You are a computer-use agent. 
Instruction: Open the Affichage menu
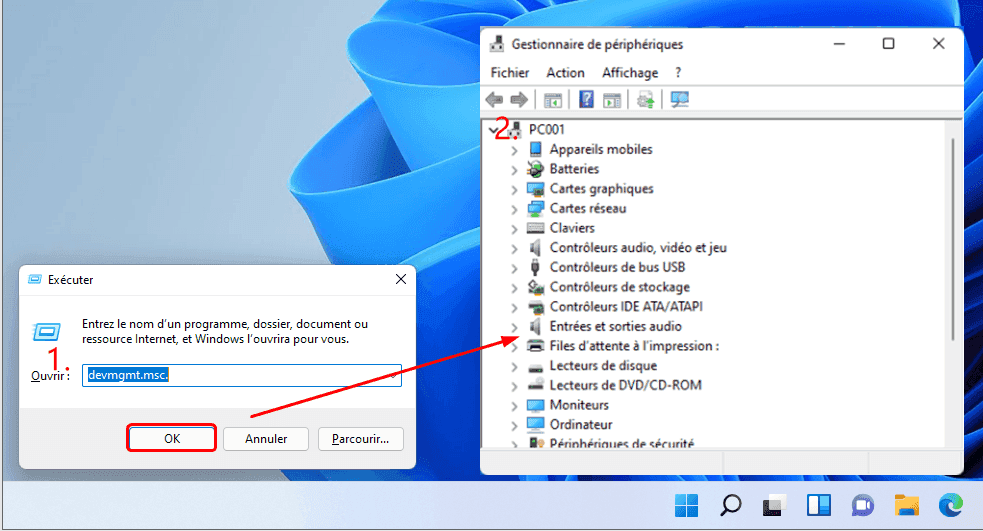(x=630, y=73)
